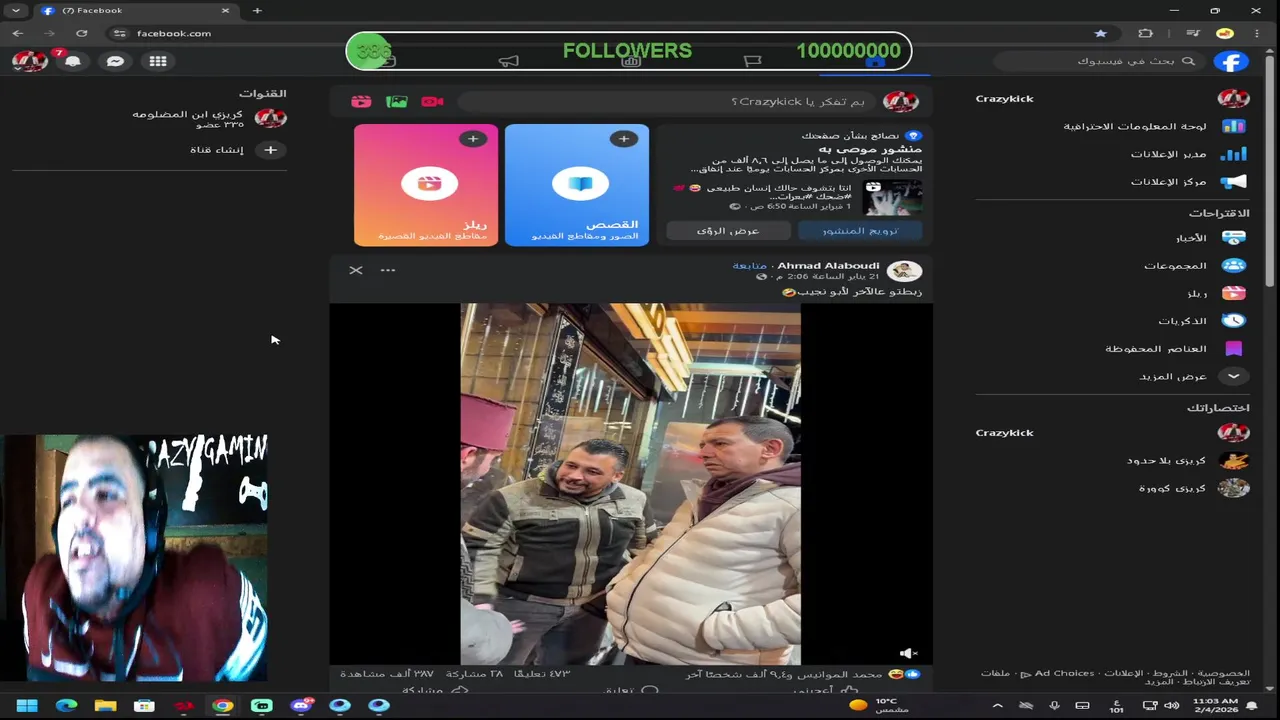Play the Ahmad Alaboudi video post
The width and height of the screenshot is (1280, 720).
point(630,484)
